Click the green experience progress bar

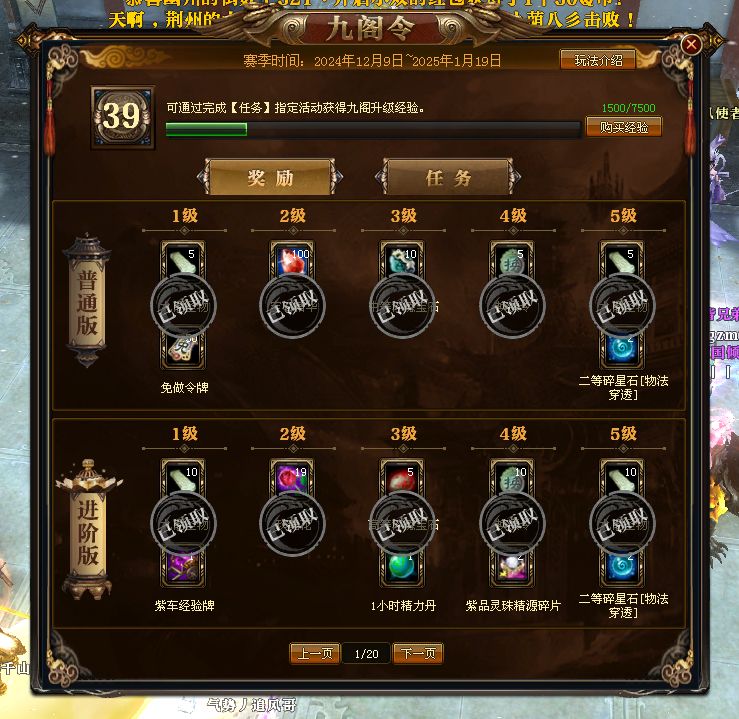(x=373, y=129)
